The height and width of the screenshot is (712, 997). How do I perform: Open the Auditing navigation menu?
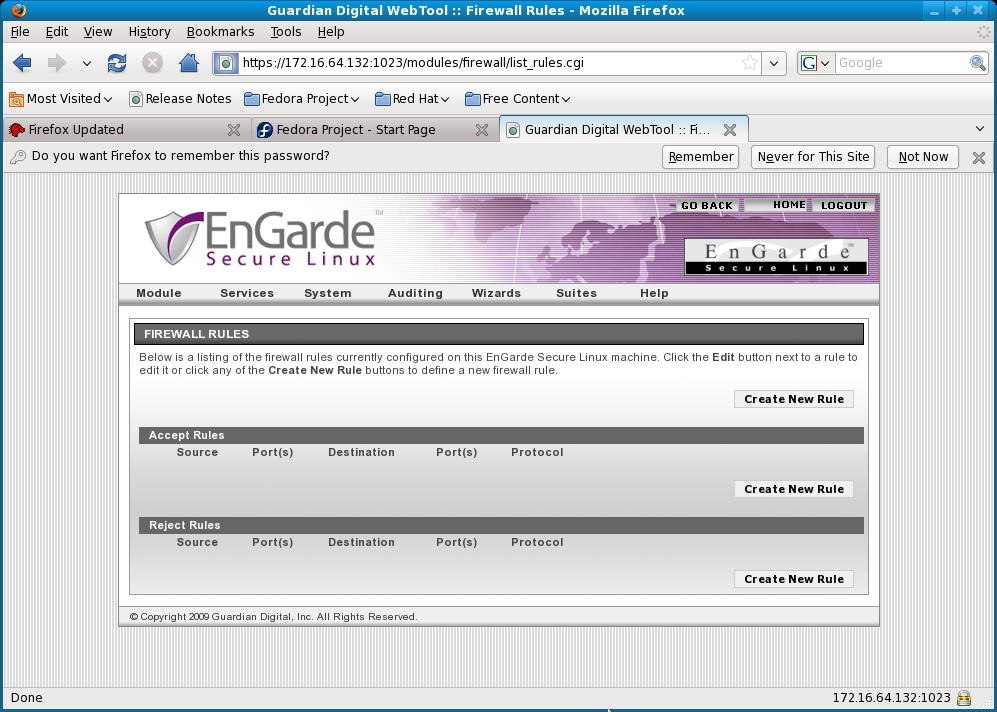(x=415, y=293)
